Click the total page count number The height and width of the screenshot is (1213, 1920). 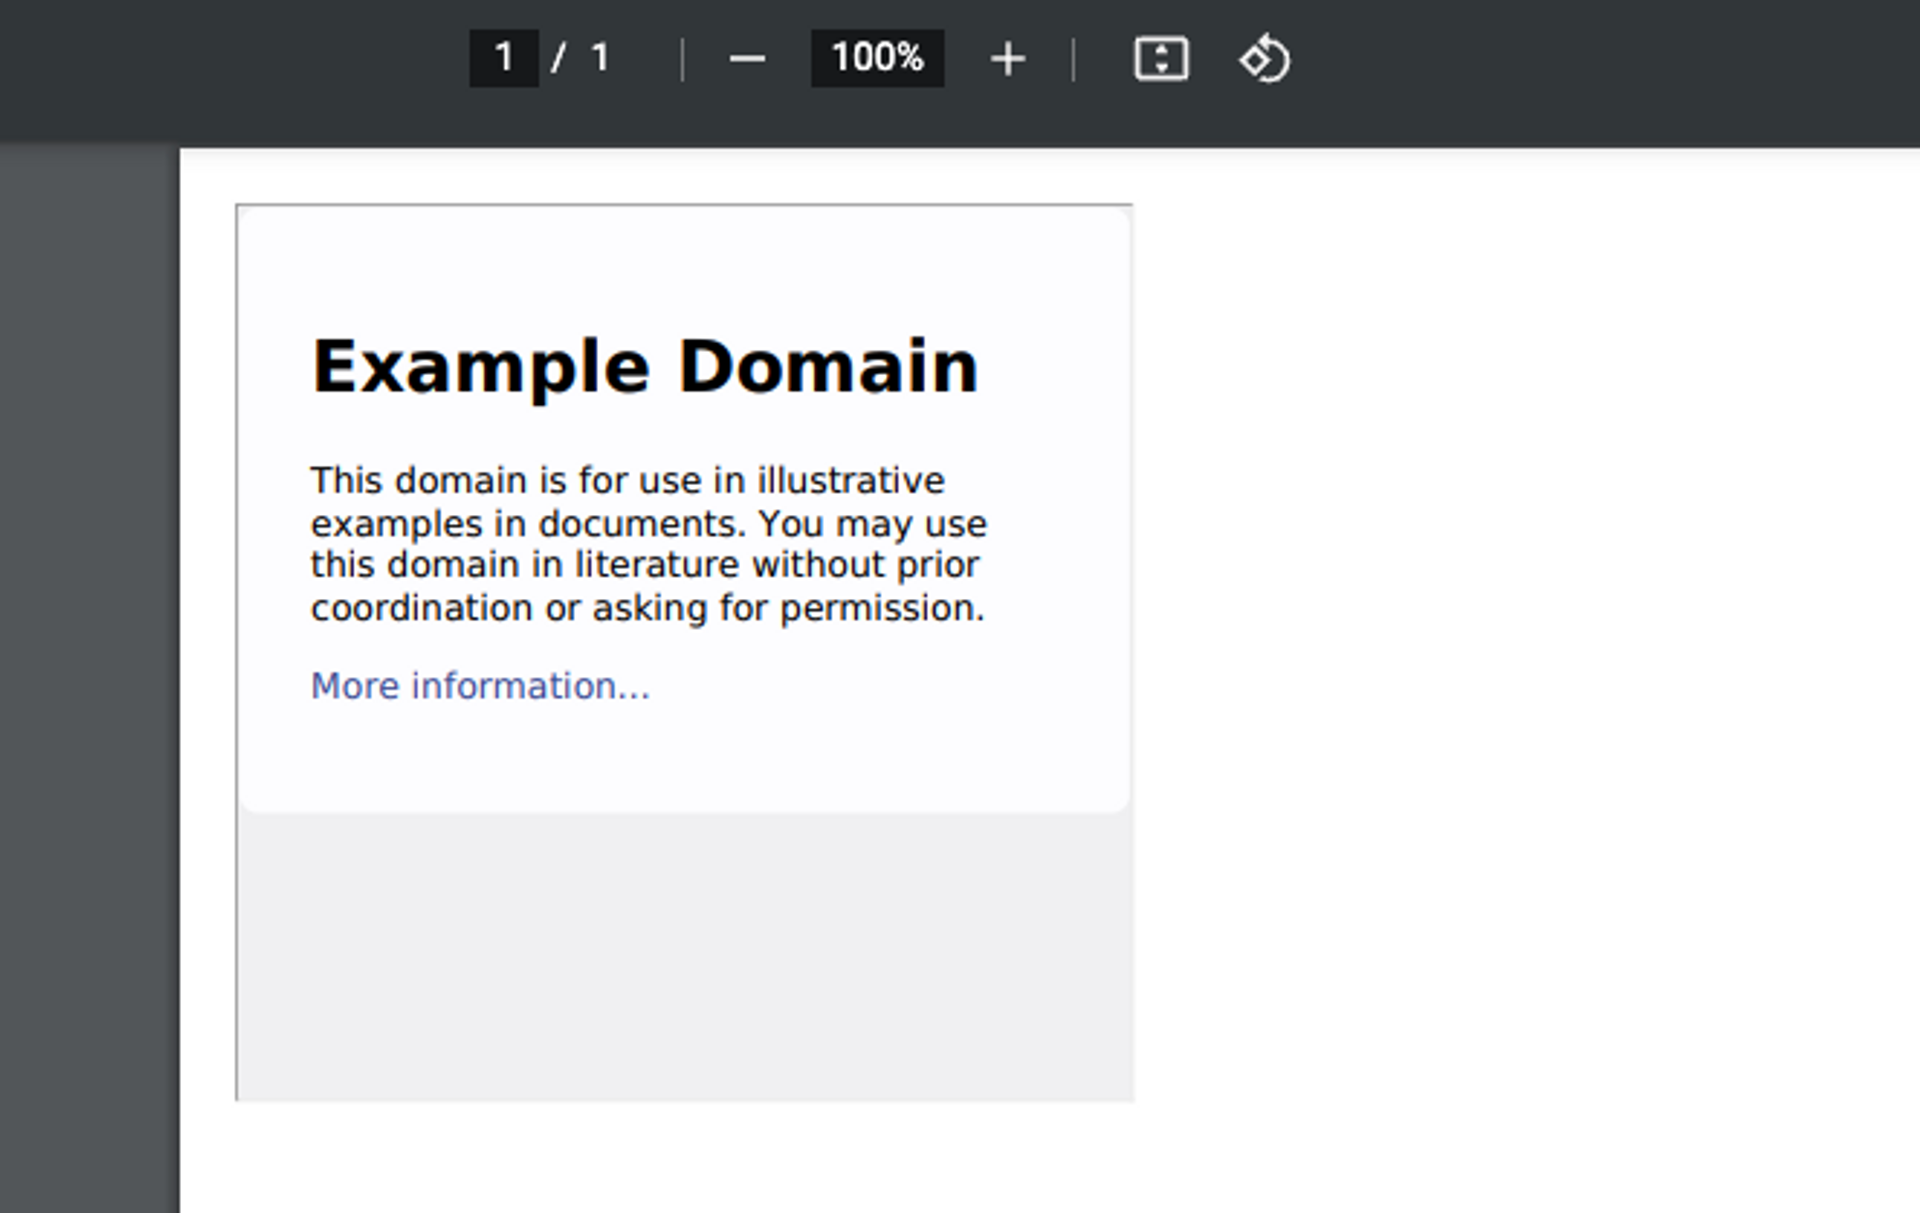tap(600, 58)
